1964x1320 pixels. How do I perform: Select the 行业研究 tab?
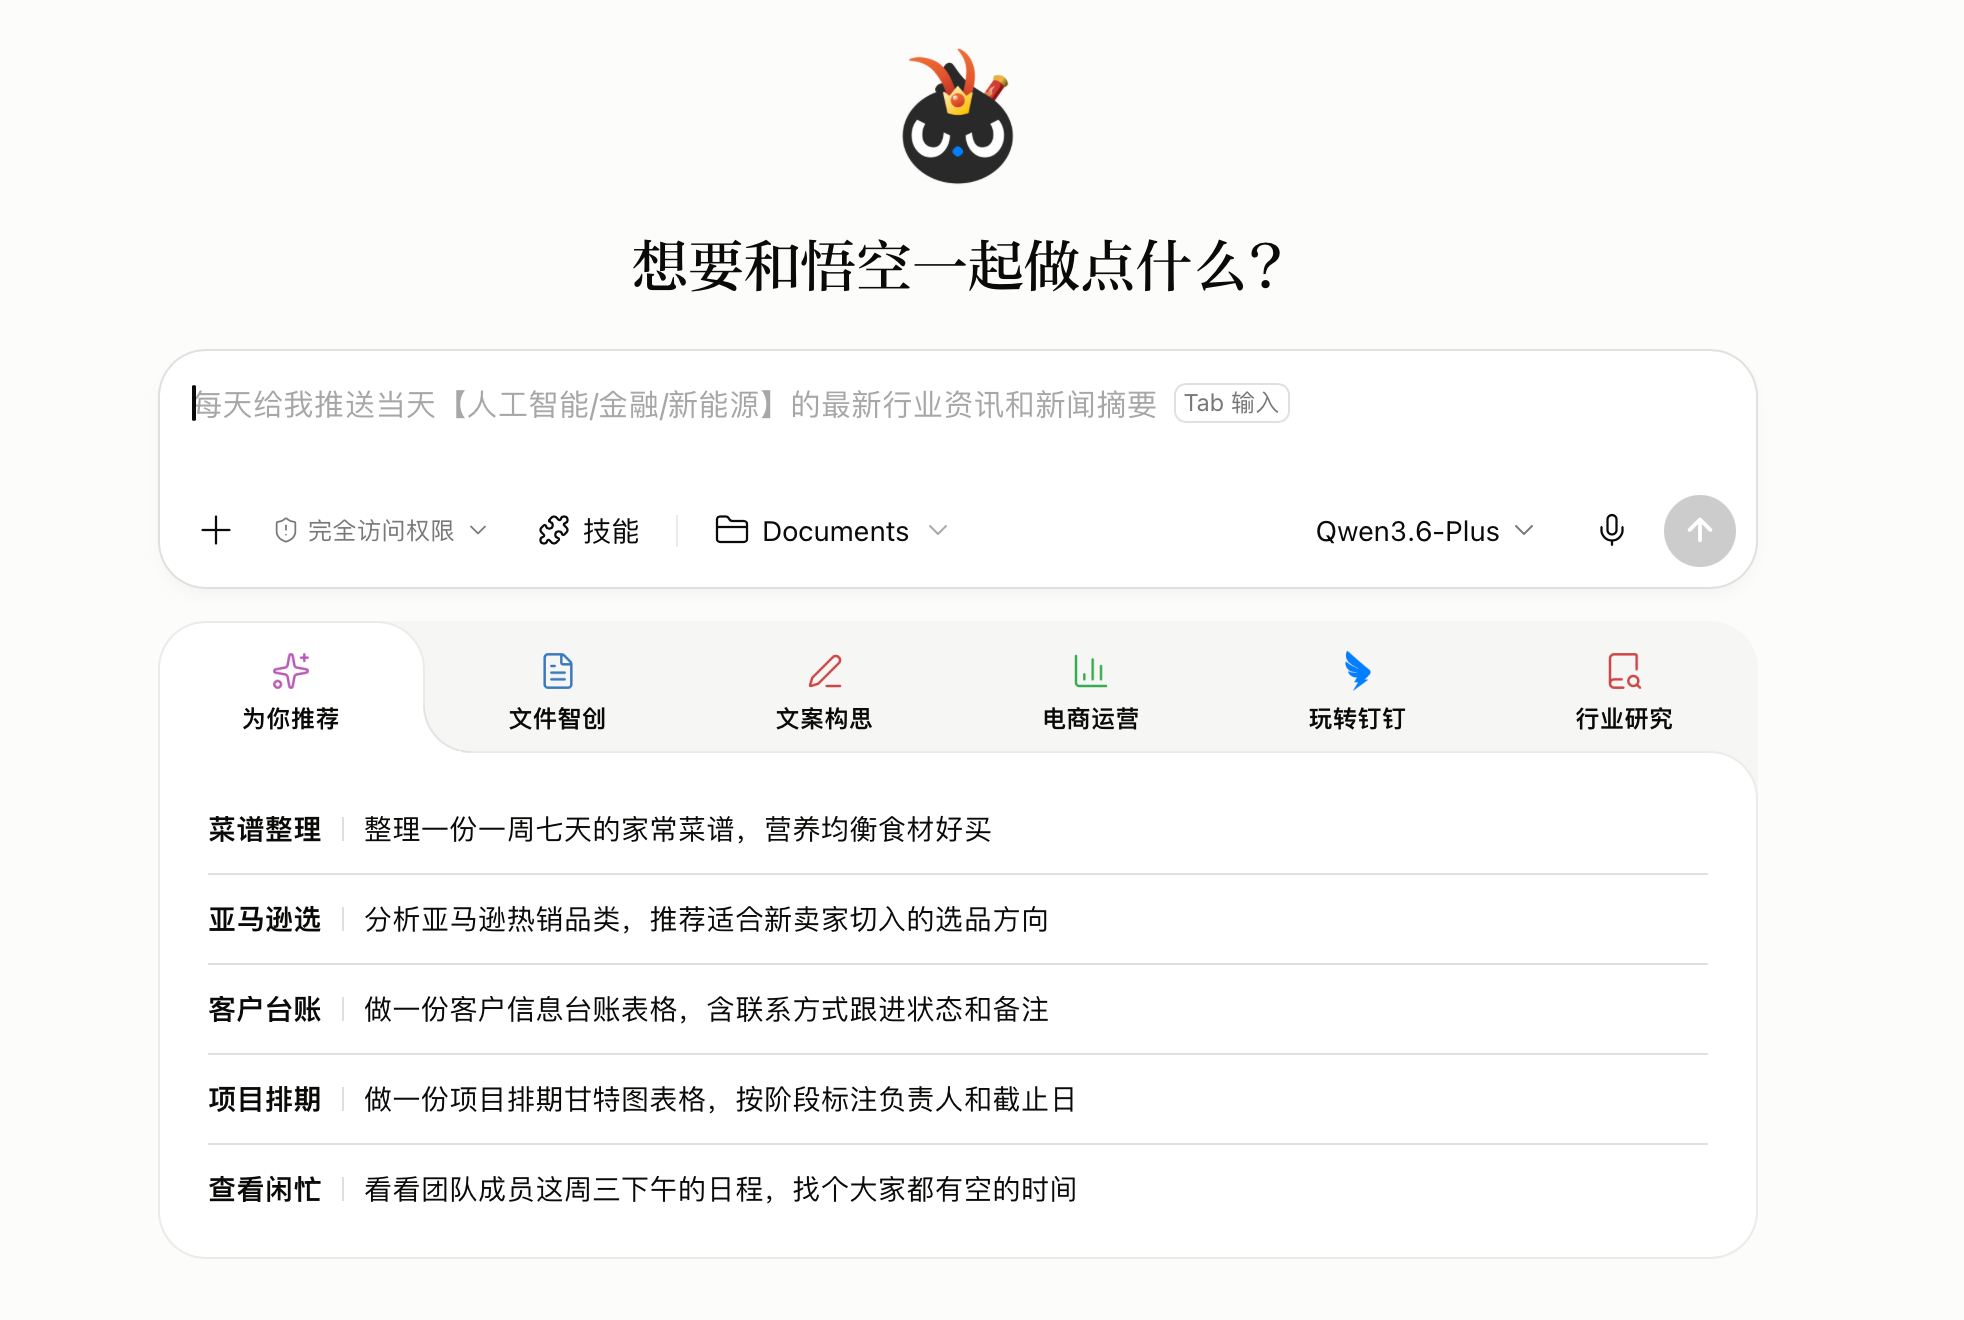1623,692
